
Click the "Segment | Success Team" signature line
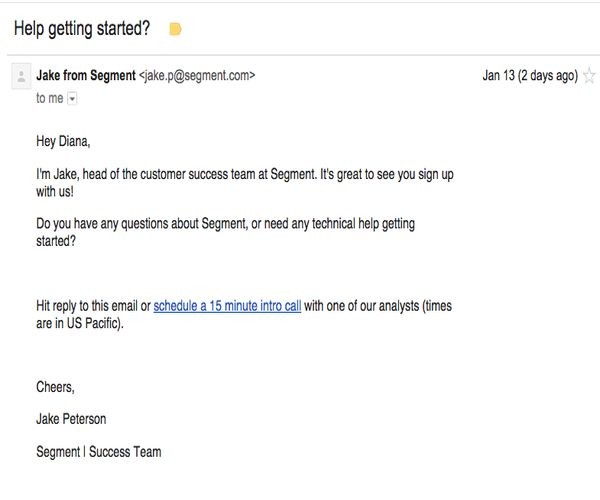point(99,452)
